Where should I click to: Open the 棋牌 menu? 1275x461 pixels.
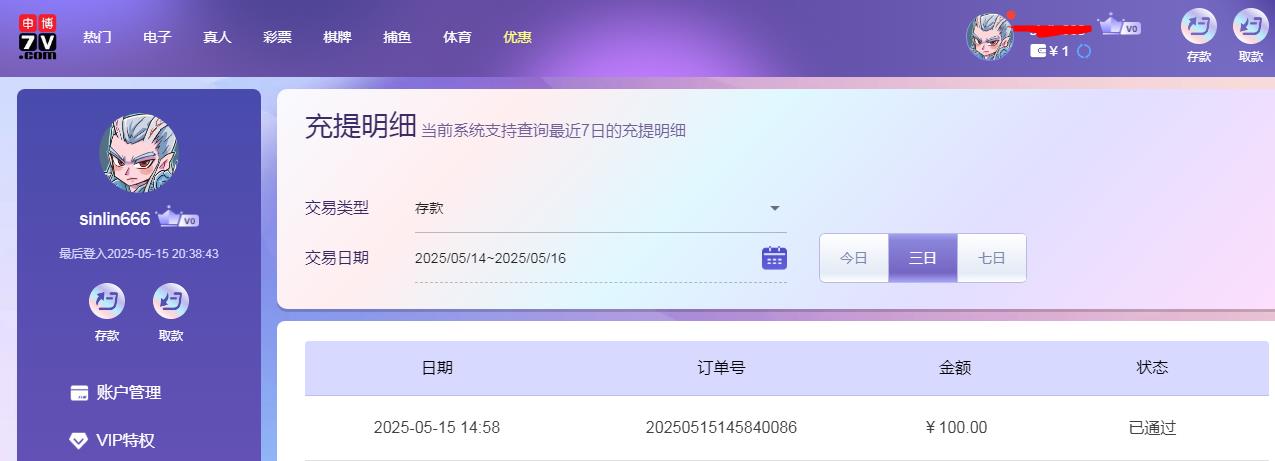[x=337, y=37]
